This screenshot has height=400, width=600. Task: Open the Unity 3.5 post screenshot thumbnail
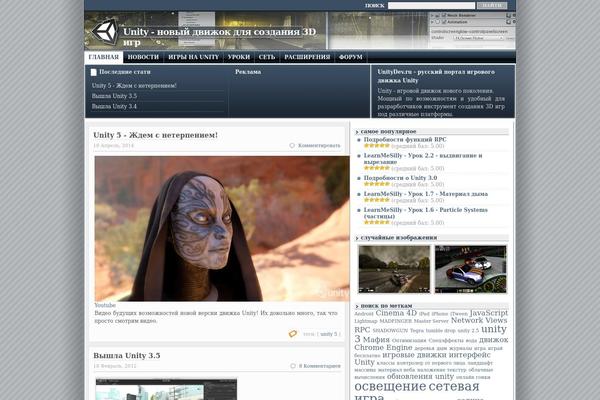coord(166,389)
